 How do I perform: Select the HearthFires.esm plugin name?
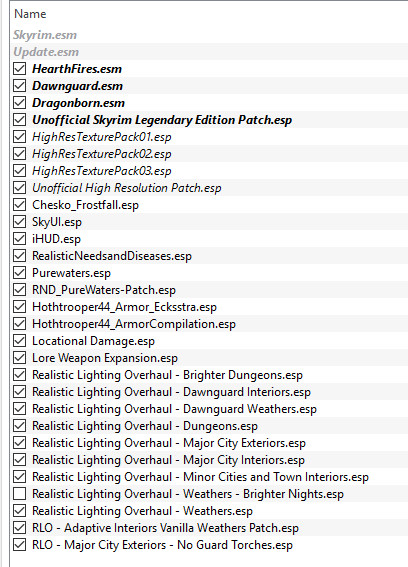[77, 69]
